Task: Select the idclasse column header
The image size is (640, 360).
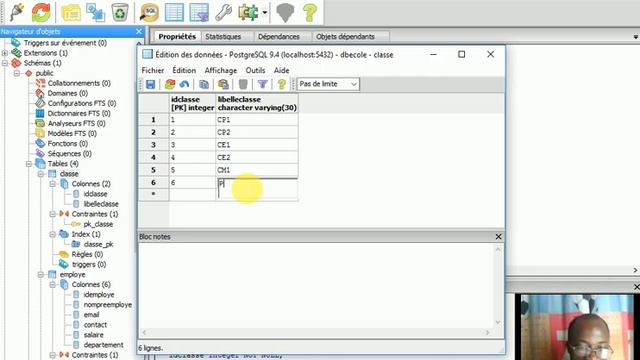Action: click(192, 103)
